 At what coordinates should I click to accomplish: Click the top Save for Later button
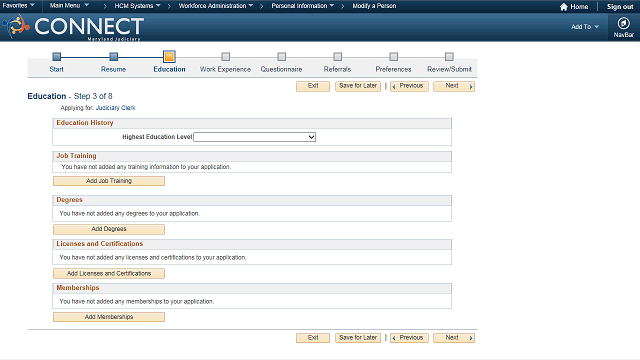358,86
